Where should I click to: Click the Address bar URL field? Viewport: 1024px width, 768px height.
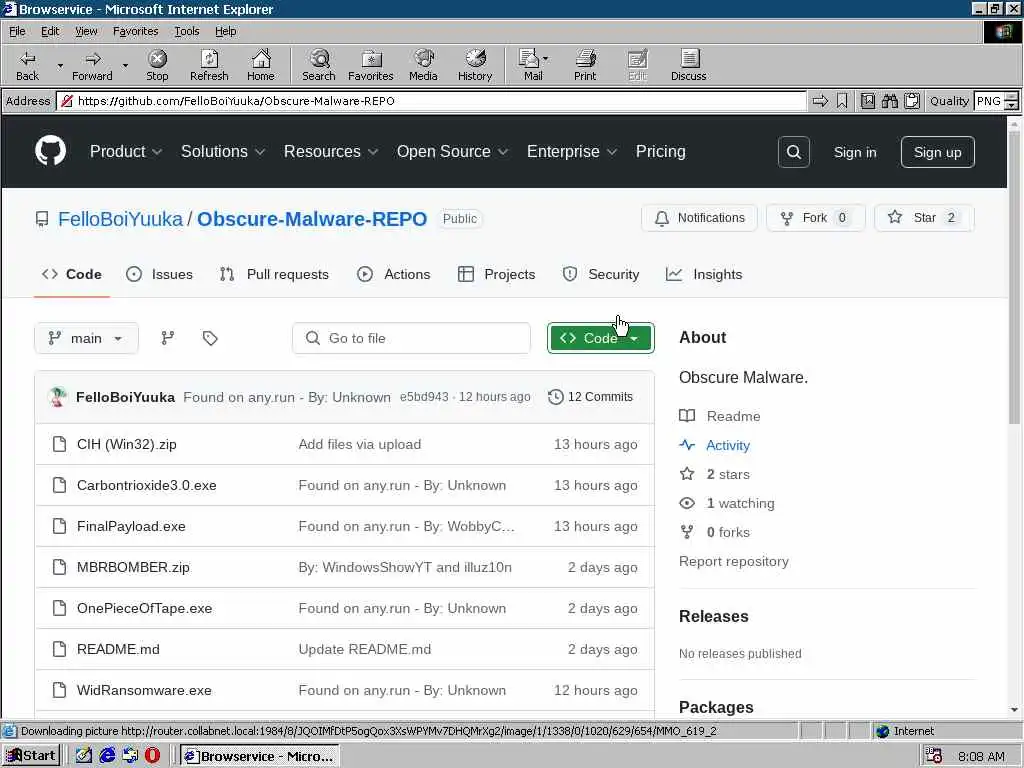pos(431,101)
